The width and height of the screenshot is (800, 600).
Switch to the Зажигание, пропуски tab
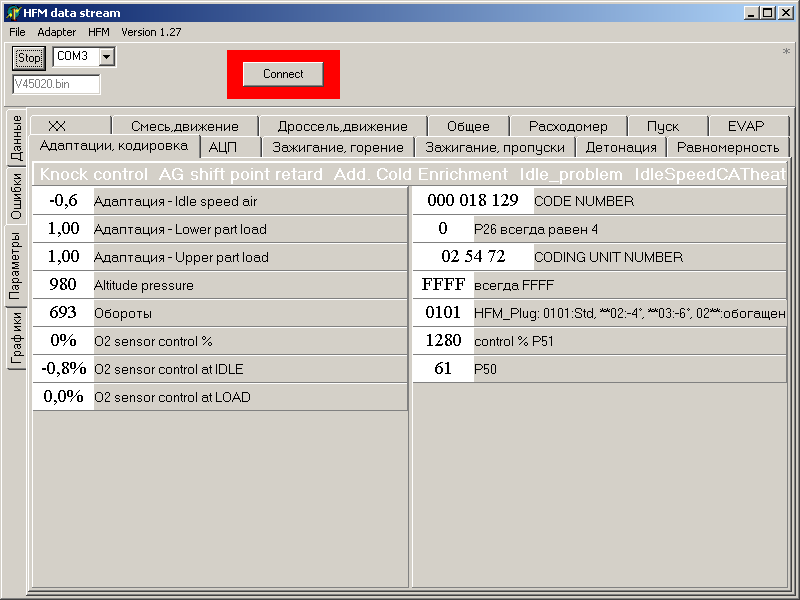(x=495, y=147)
